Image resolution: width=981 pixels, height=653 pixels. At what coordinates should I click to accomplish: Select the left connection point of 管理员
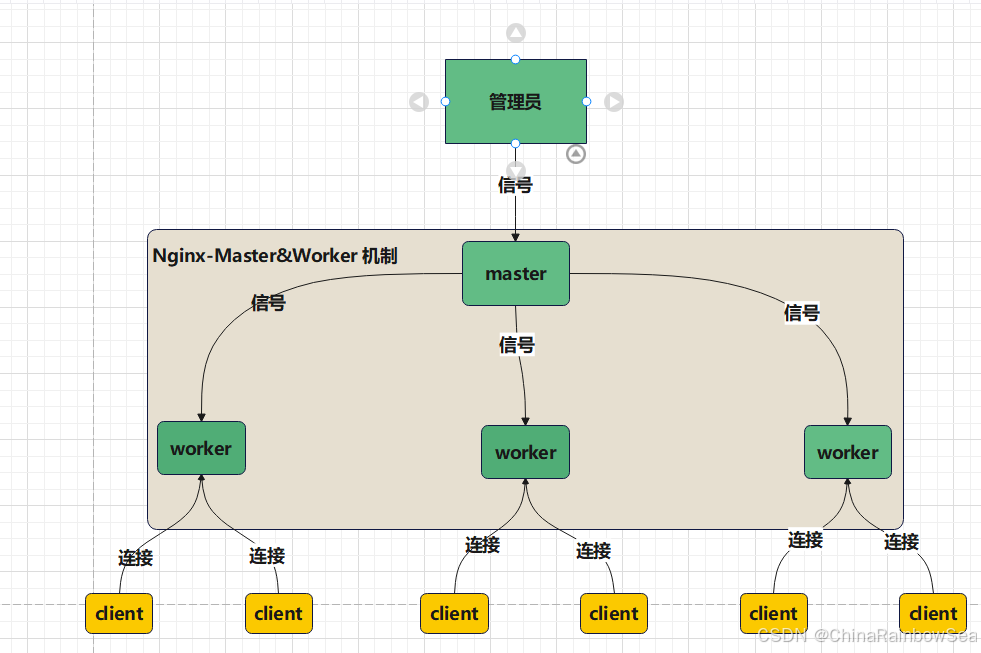point(445,101)
